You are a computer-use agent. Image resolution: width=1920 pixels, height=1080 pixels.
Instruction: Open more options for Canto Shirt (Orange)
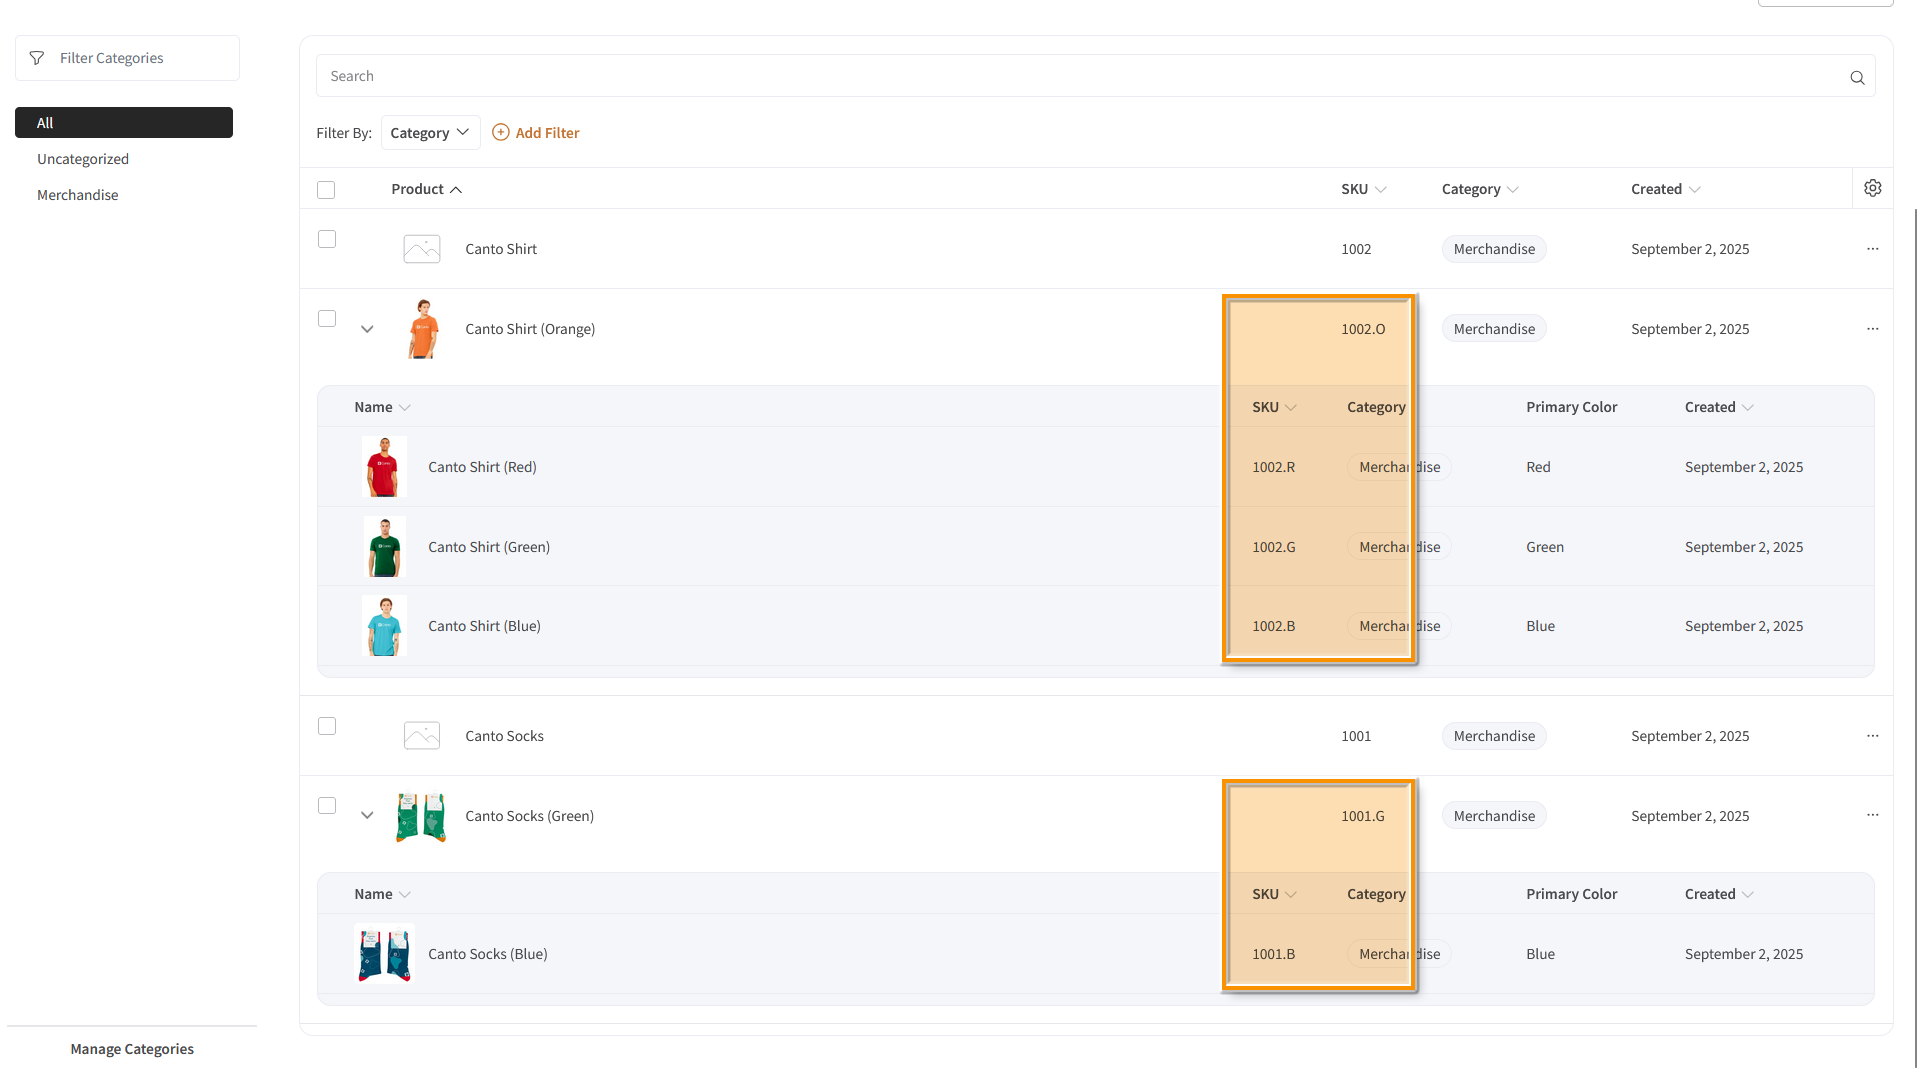(x=1872, y=329)
